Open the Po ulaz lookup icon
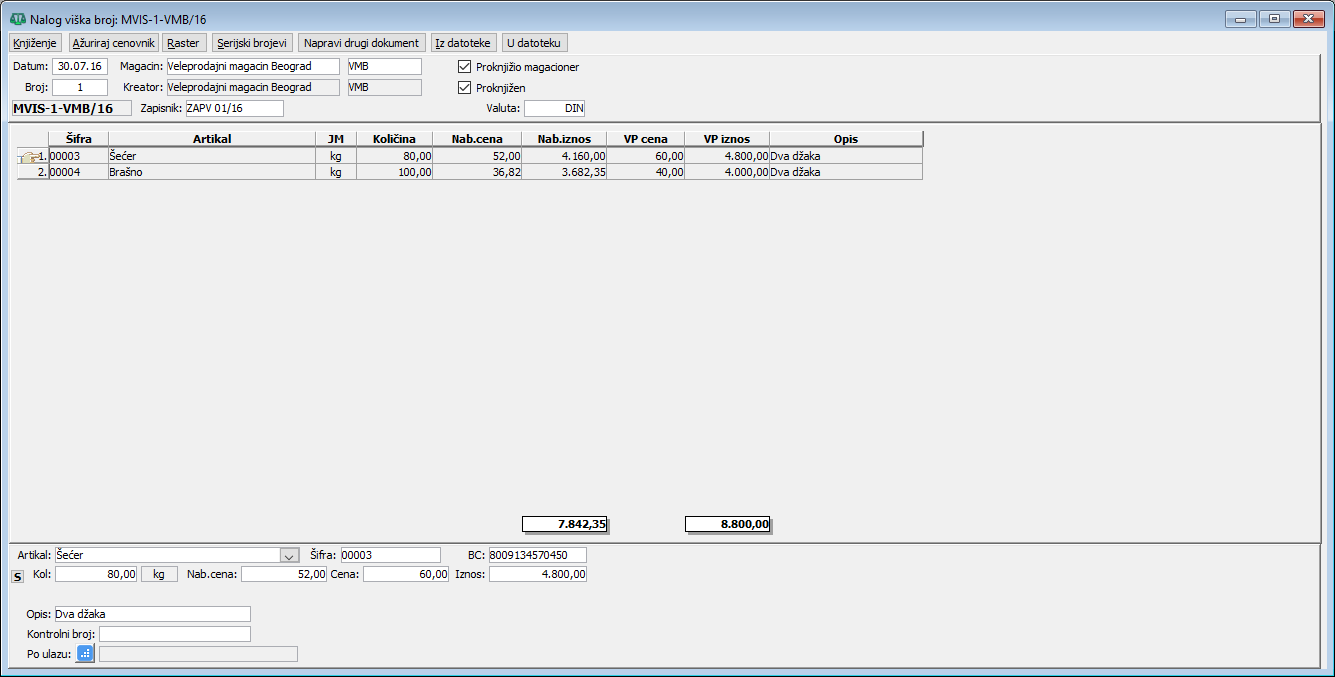The image size is (1335, 677). coord(86,654)
